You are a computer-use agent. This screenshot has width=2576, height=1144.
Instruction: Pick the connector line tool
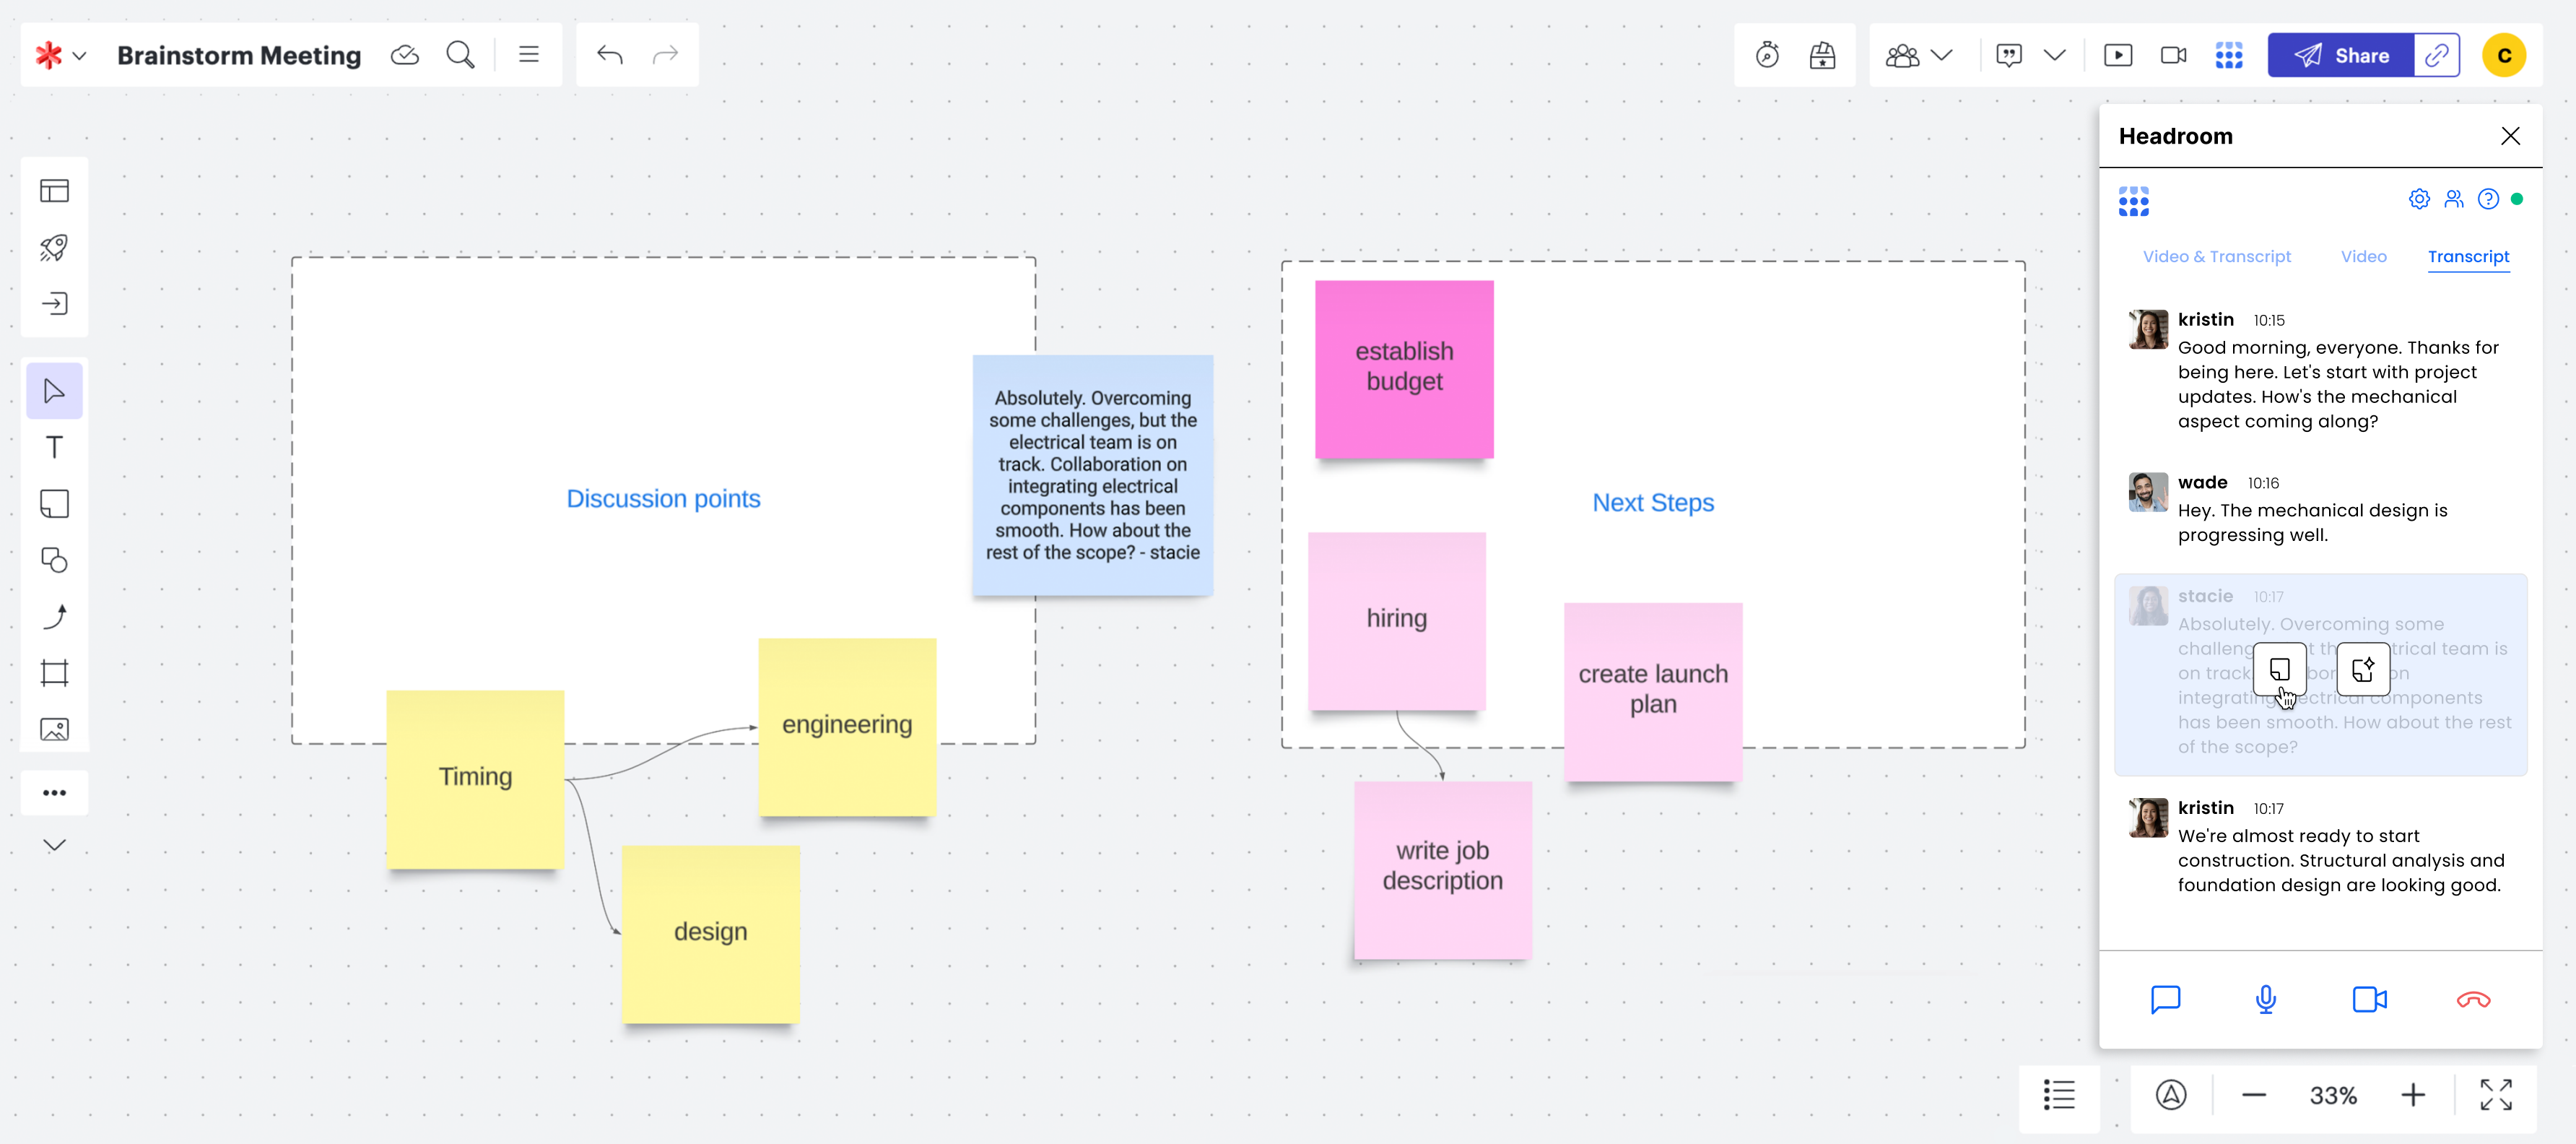coord(54,616)
